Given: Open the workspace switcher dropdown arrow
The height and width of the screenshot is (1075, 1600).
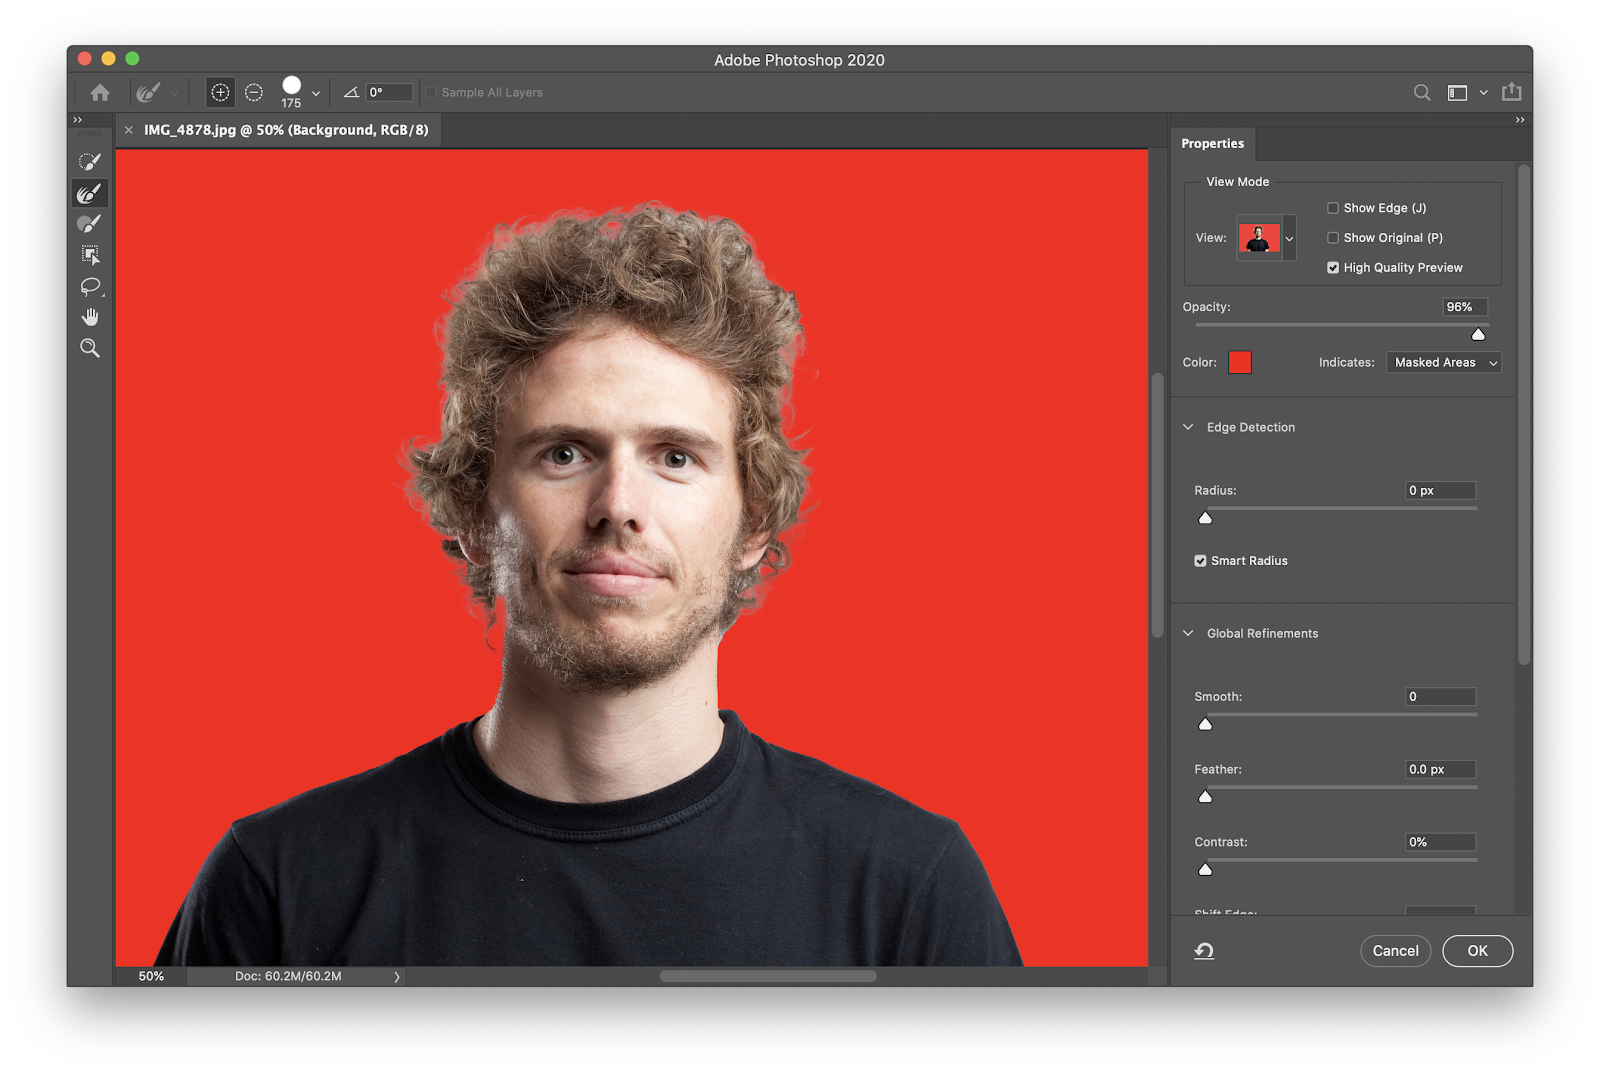Looking at the screenshot, I should 1484,93.
